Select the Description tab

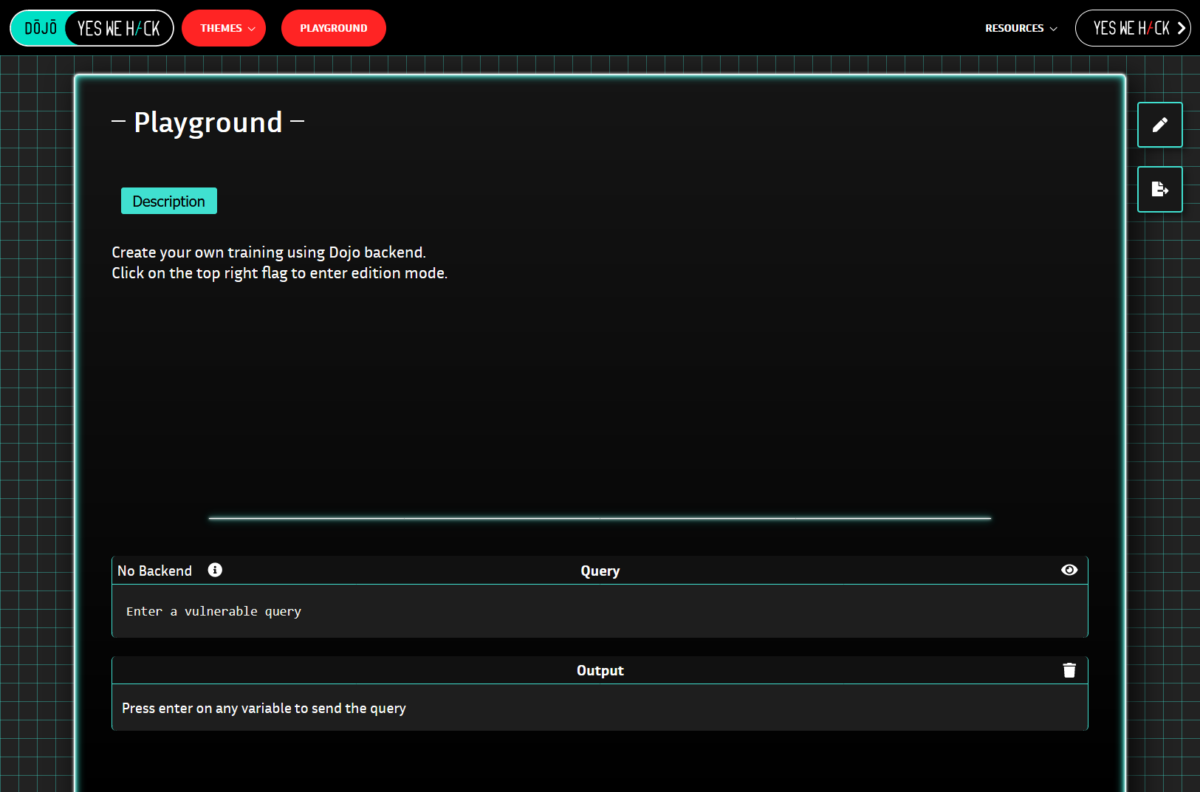point(169,201)
